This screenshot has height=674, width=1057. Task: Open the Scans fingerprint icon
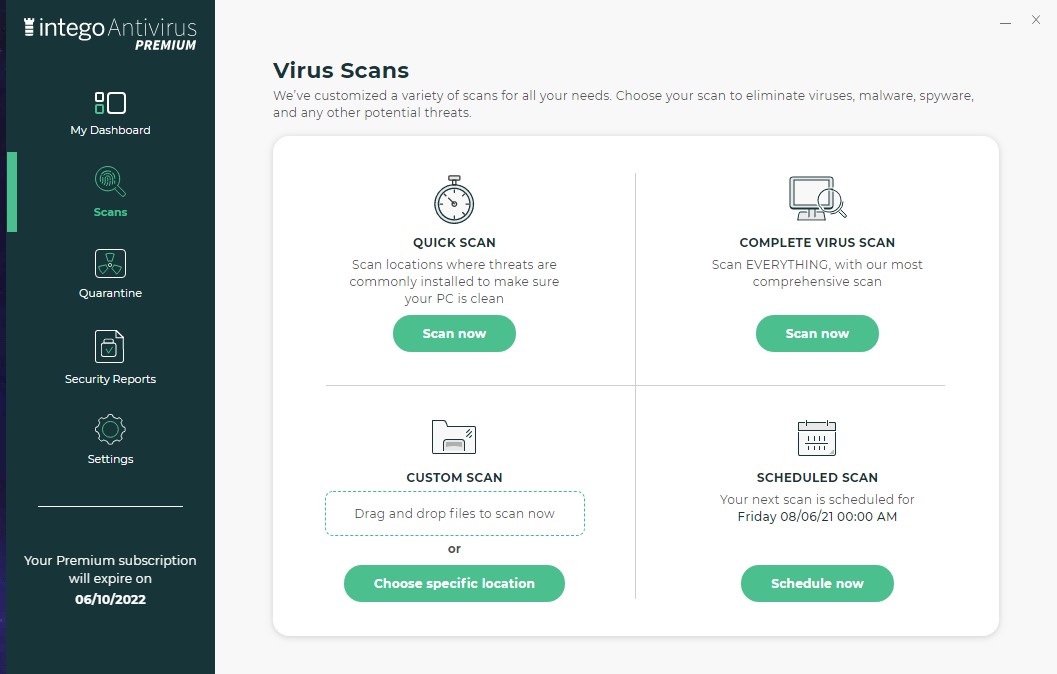[110, 182]
